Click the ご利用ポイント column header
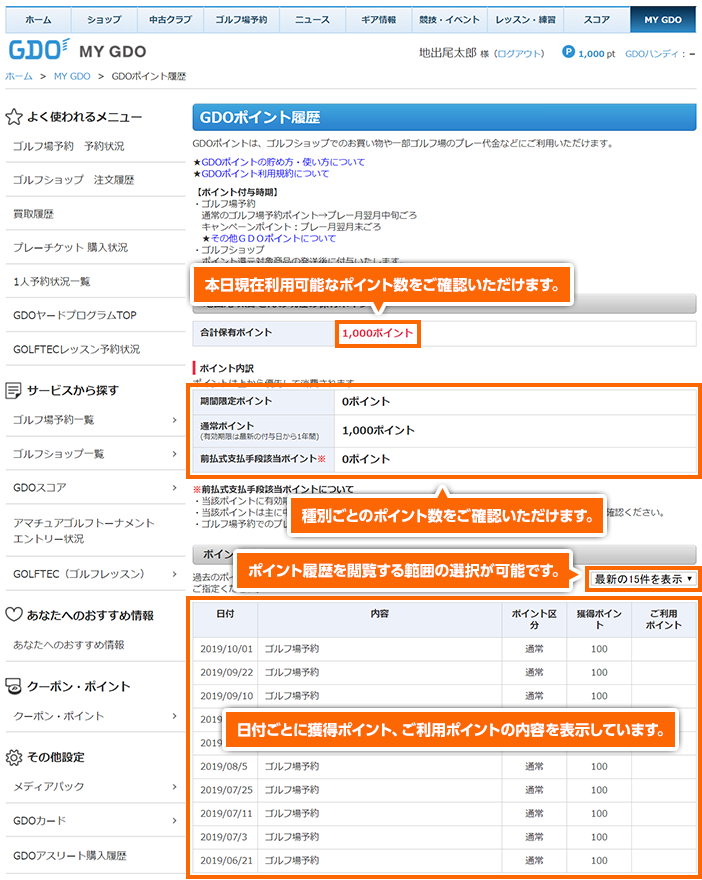 point(663,619)
